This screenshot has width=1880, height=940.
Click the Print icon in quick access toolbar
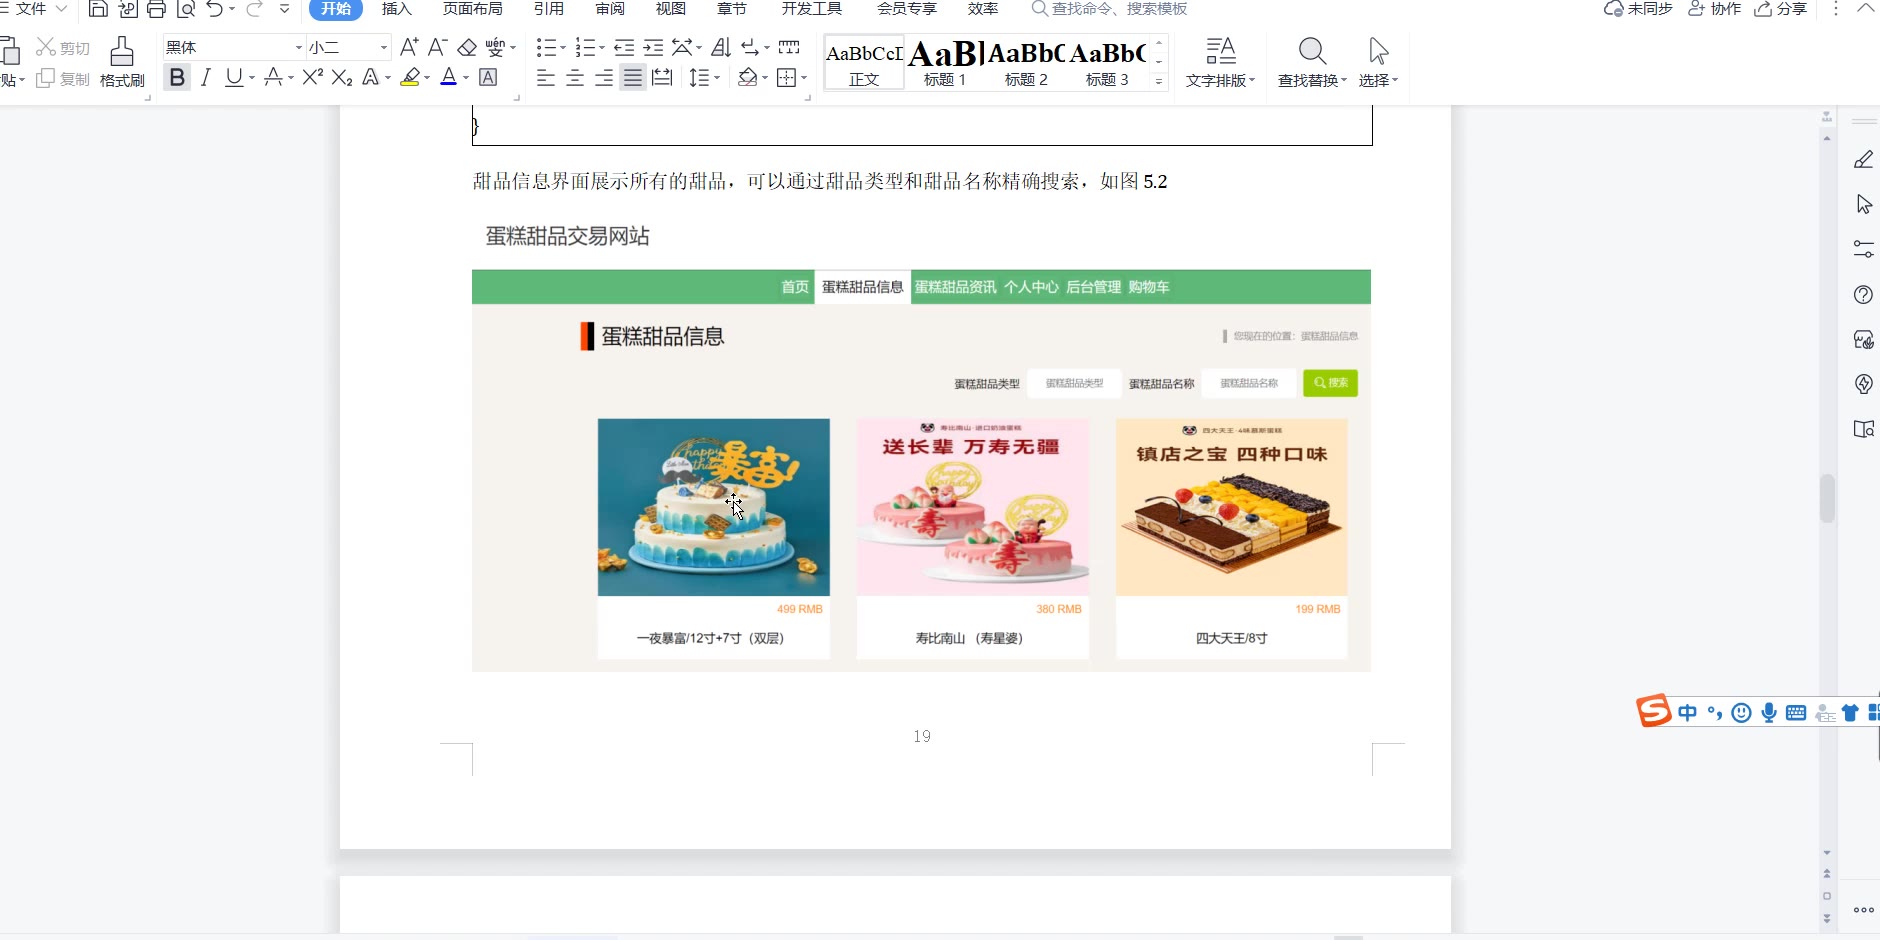156,9
